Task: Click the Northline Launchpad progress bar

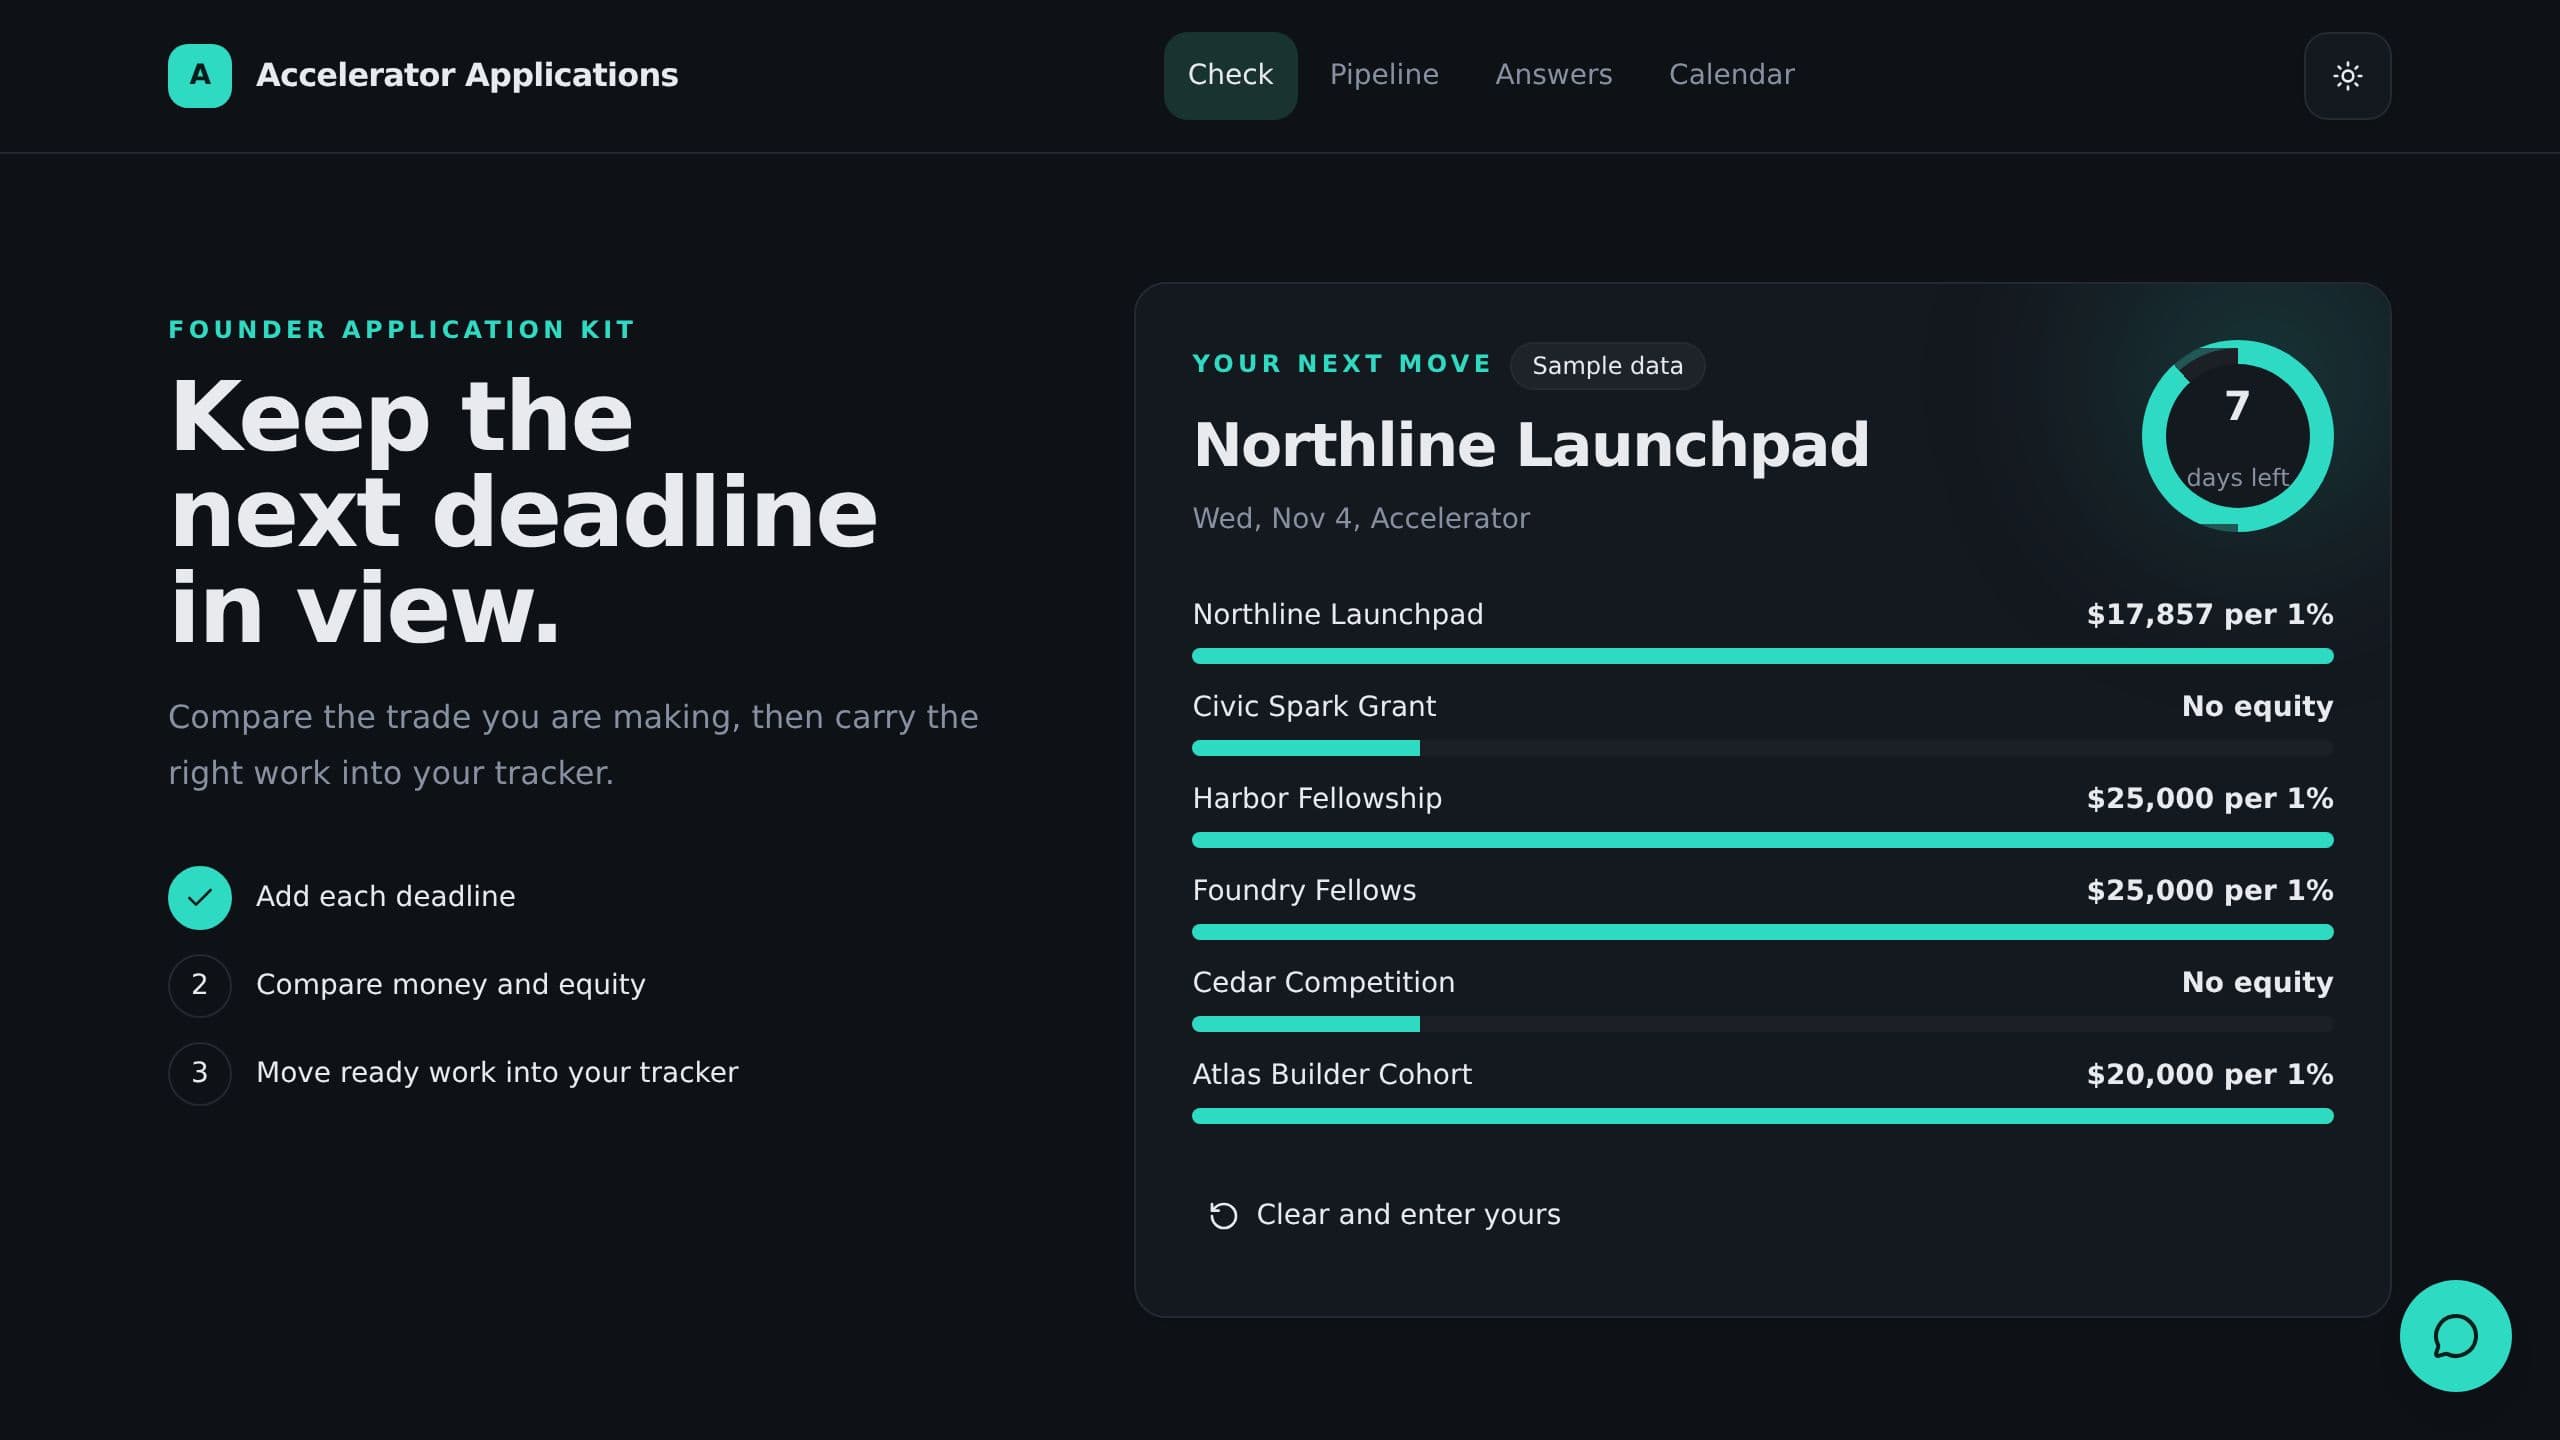Action: (1762, 656)
